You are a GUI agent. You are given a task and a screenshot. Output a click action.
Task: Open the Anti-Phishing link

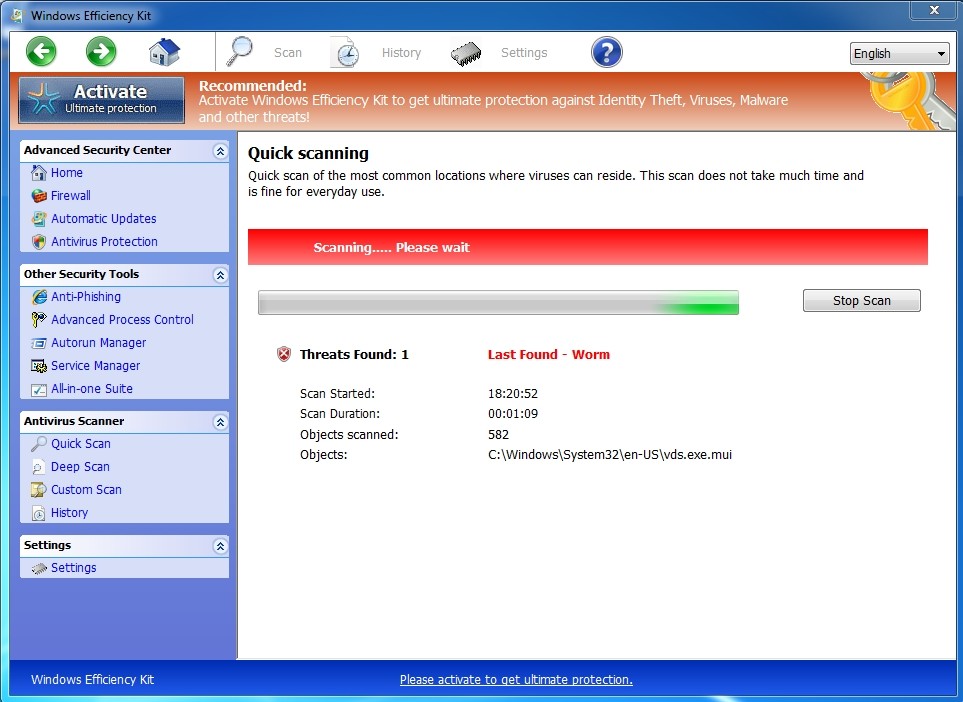tap(86, 297)
